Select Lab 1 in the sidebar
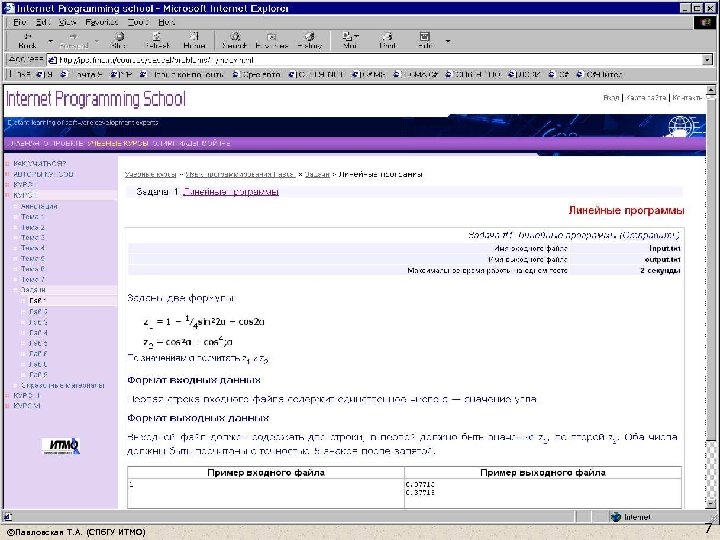 (38, 301)
